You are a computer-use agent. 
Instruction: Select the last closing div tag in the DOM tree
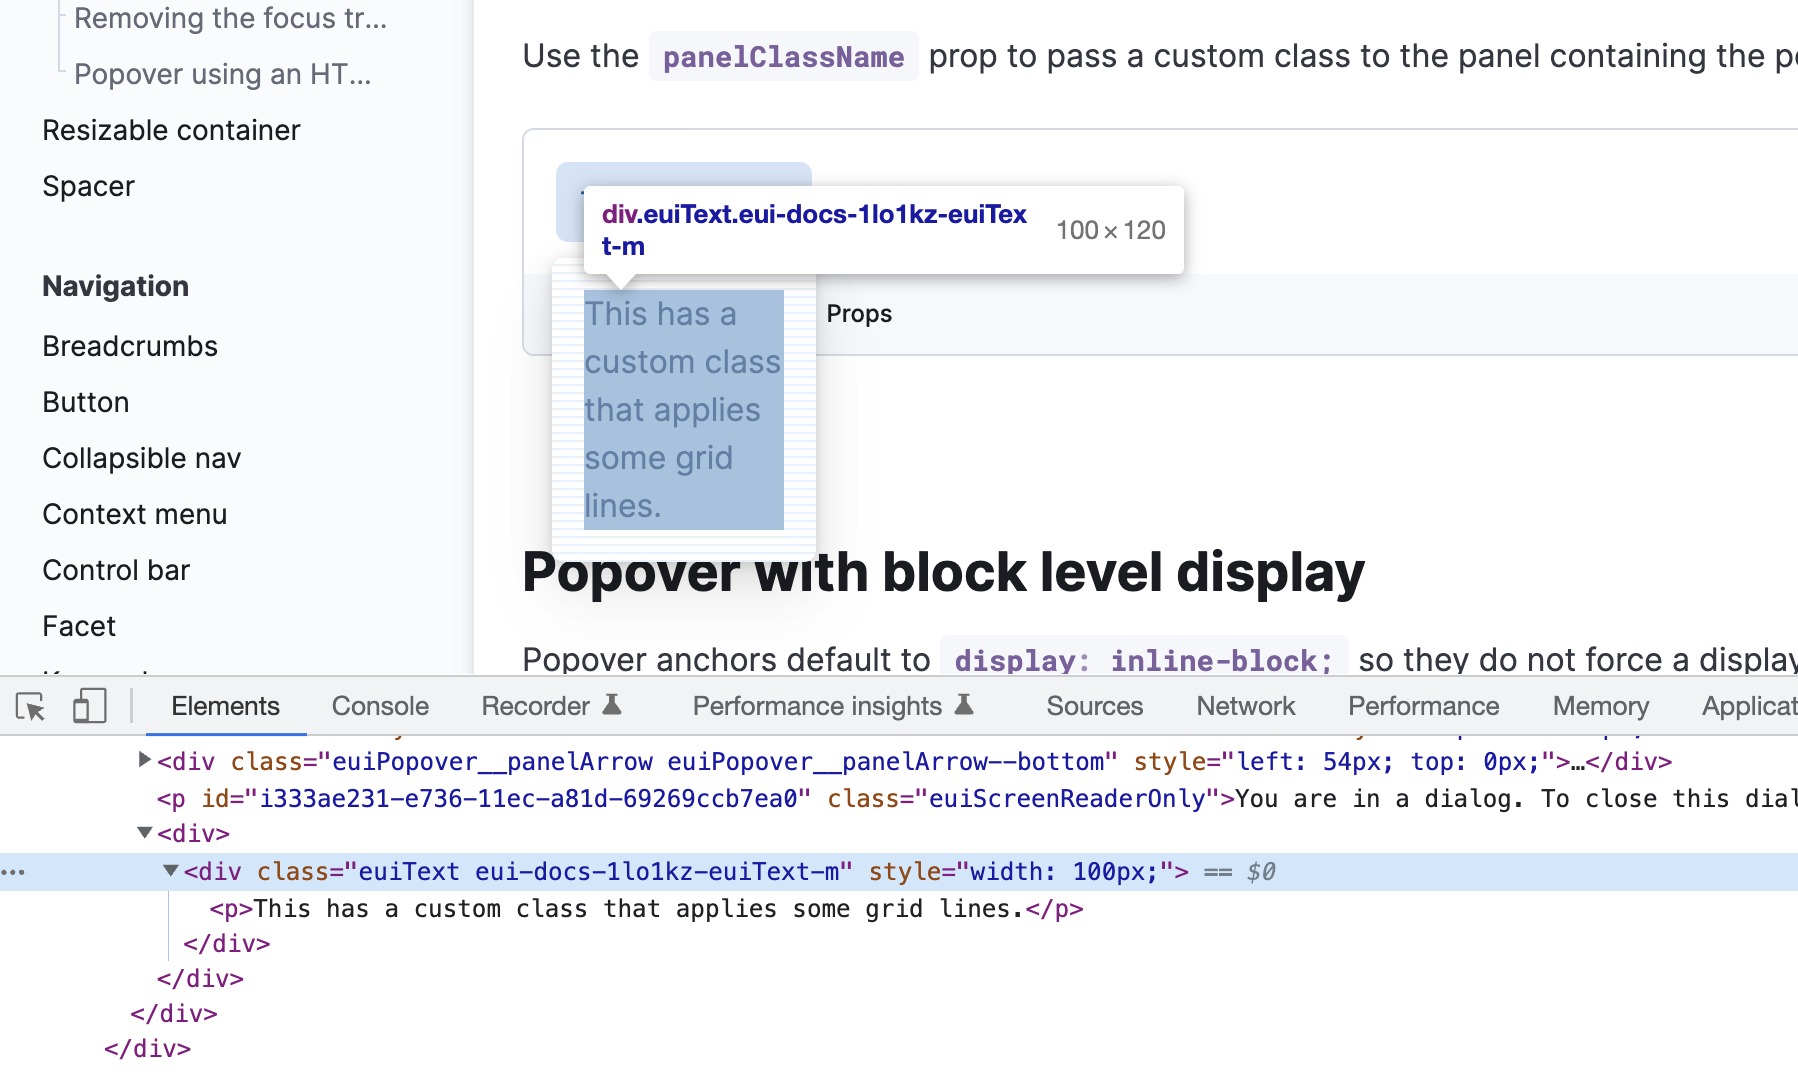(x=148, y=1049)
